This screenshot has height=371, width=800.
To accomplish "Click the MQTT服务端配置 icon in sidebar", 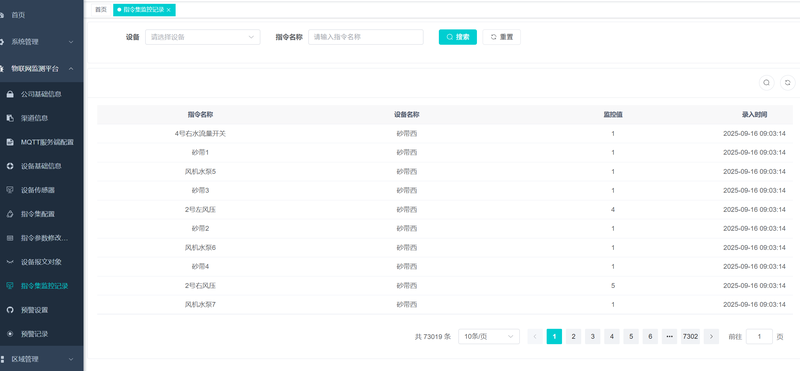I will [10, 142].
